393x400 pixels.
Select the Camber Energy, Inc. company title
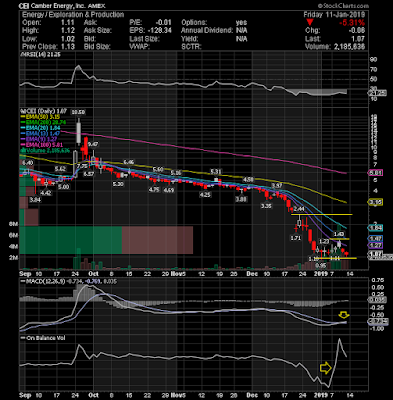pyautogui.click(x=59, y=6)
